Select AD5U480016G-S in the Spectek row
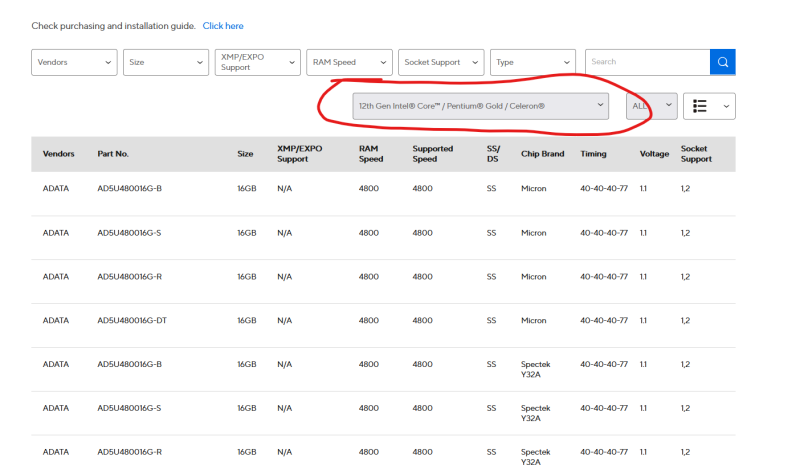This screenshot has height=474, width=800. (129, 408)
